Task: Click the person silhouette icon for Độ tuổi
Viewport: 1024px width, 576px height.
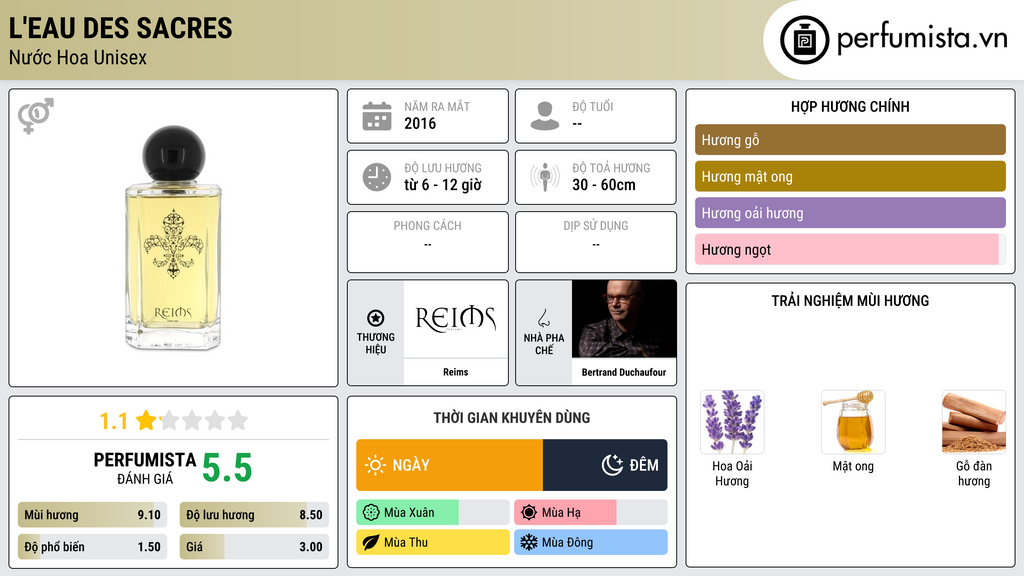Action: click(545, 116)
